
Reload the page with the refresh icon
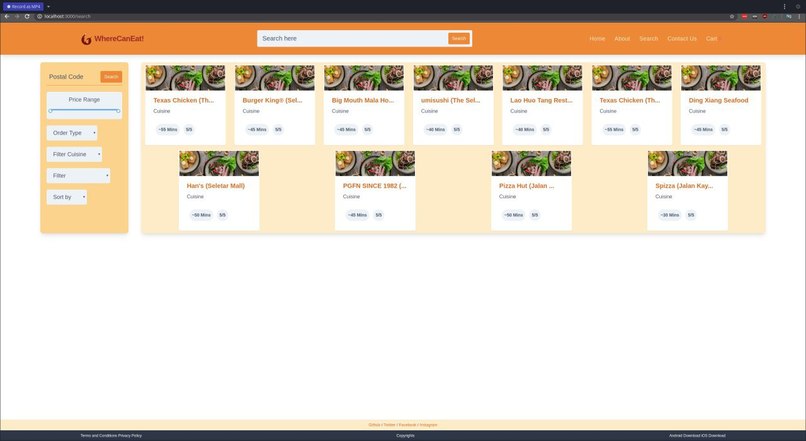coord(27,16)
